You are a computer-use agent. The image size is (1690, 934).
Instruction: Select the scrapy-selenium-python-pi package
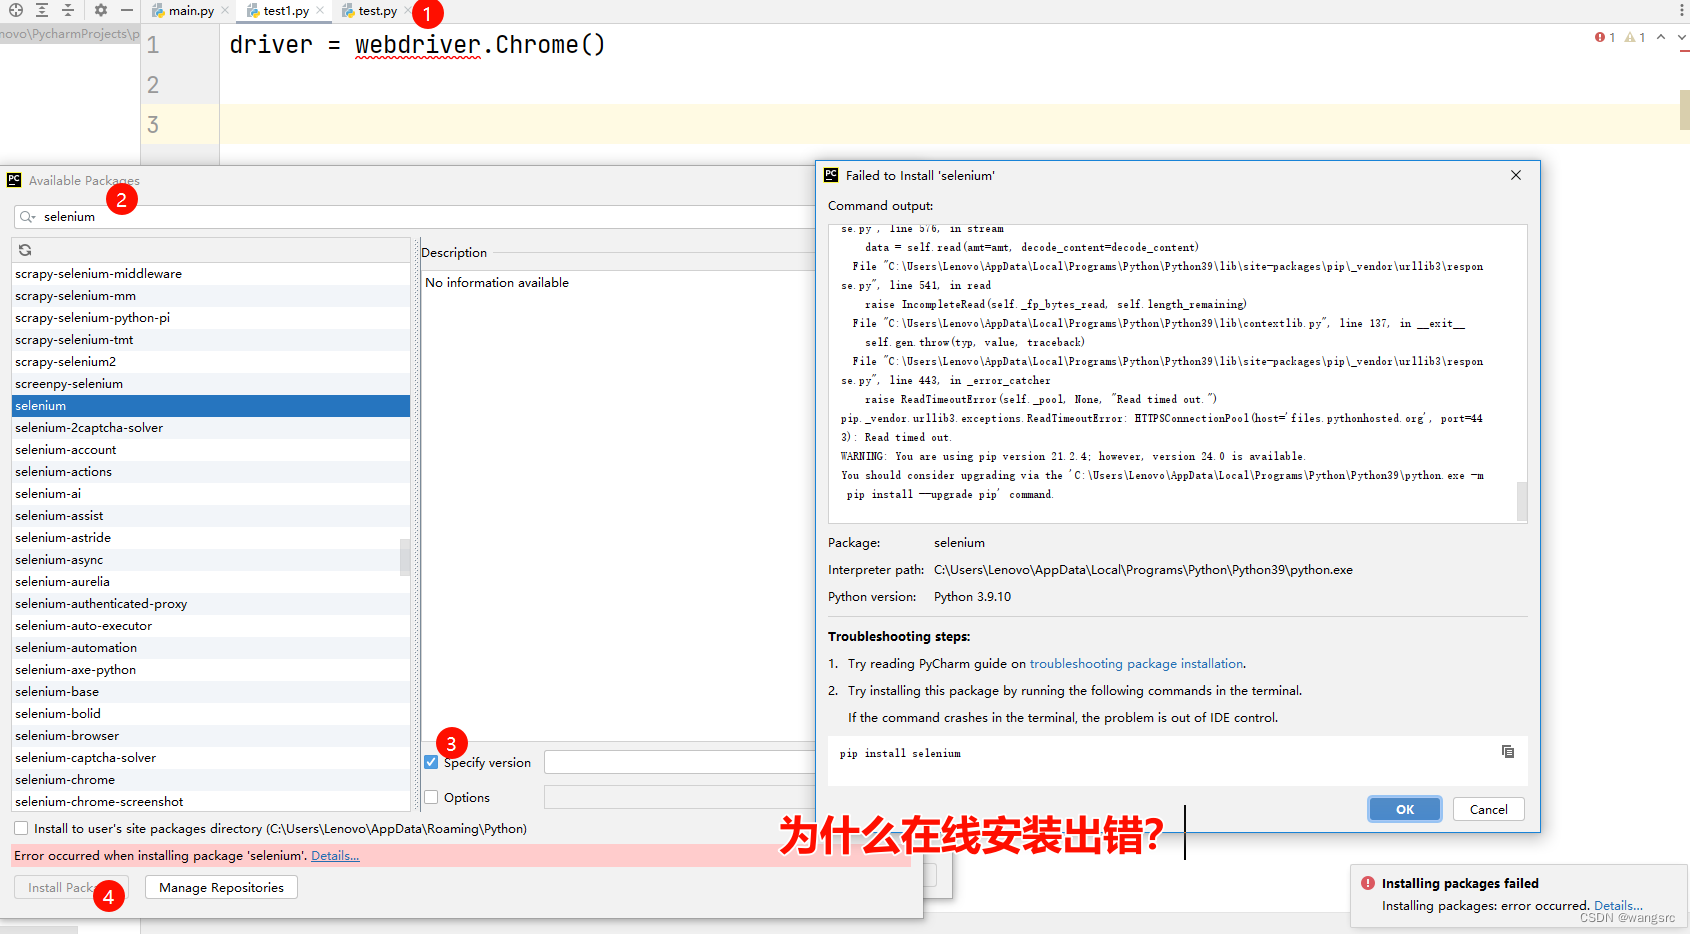tap(211, 317)
